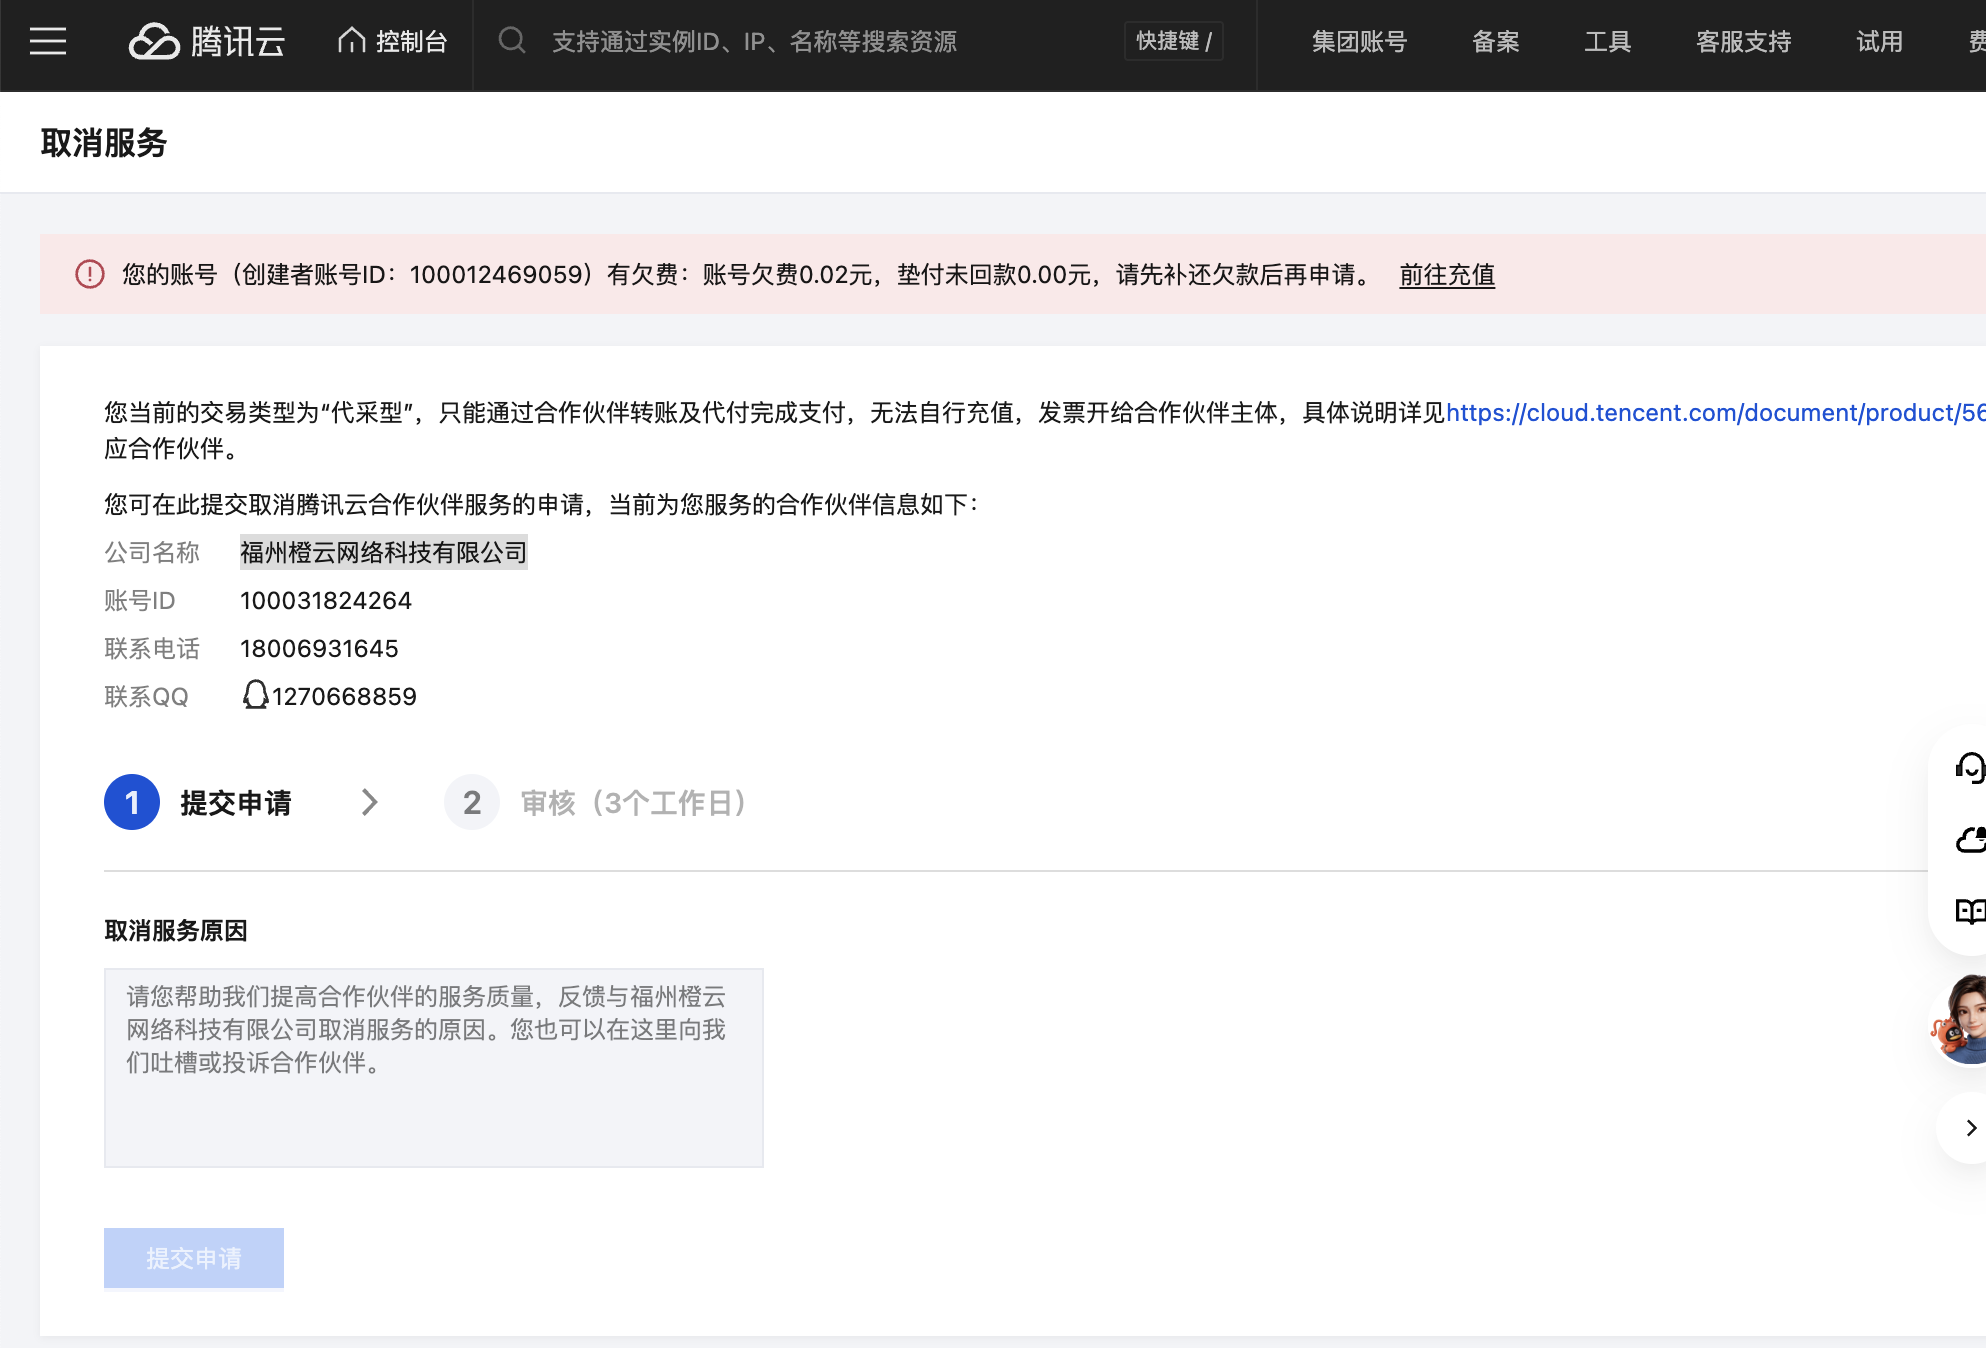The height and width of the screenshot is (1348, 1986).
Task: Open the cloud.tencent.com document link
Action: tap(1716, 412)
